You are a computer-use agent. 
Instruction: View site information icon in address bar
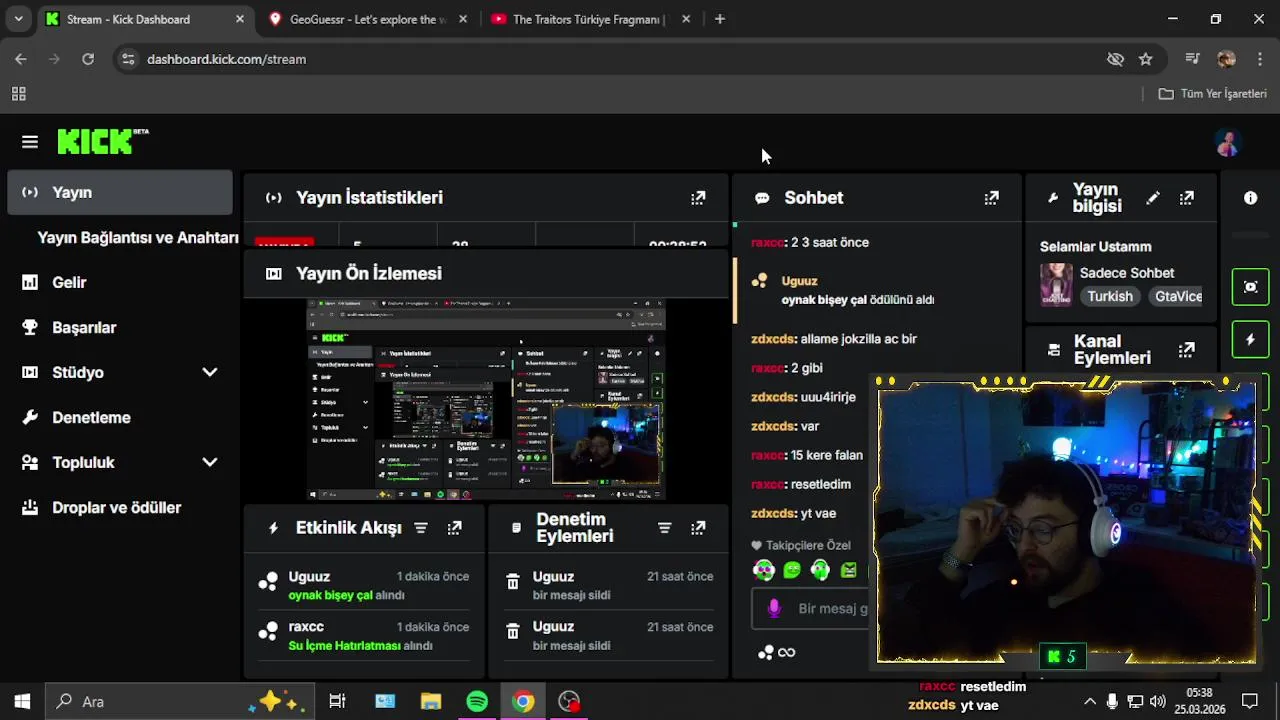[127, 59]
